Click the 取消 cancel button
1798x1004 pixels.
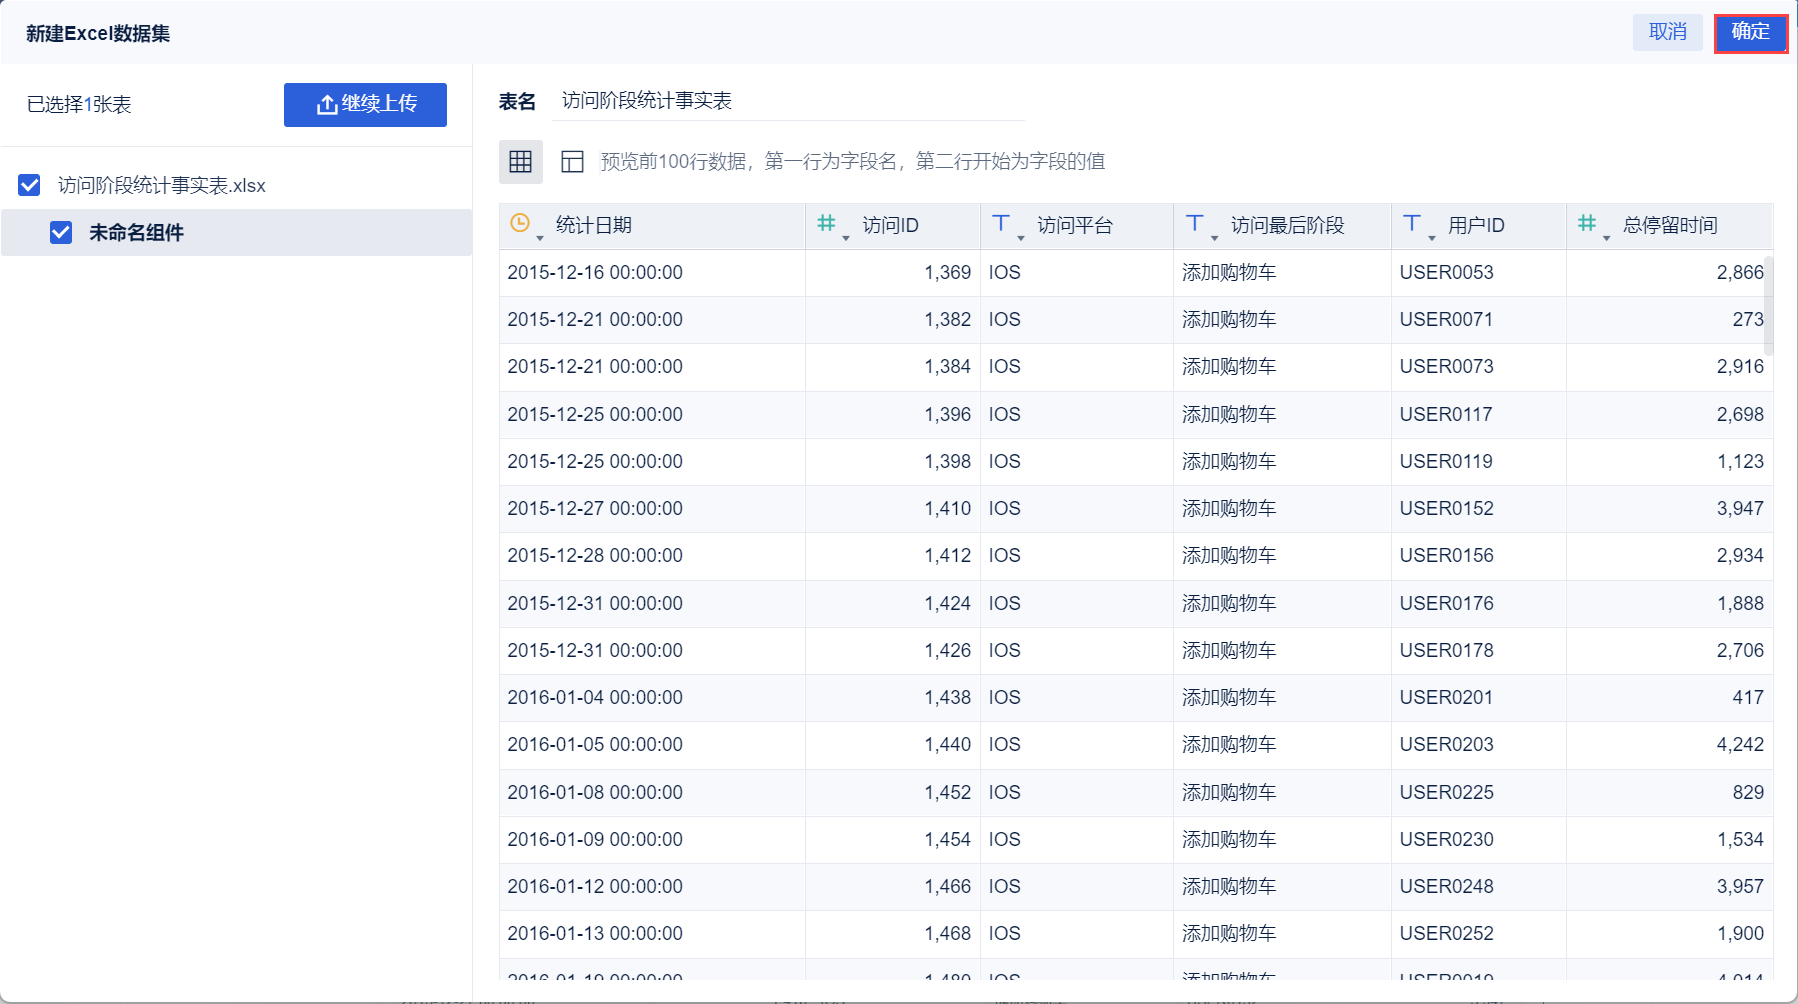[1668, 33]
